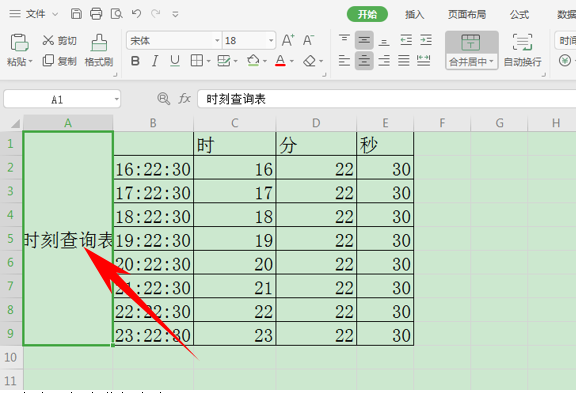Click the select-all corner triangle
The image size is (576, 393).
click(x=15, y=123)
